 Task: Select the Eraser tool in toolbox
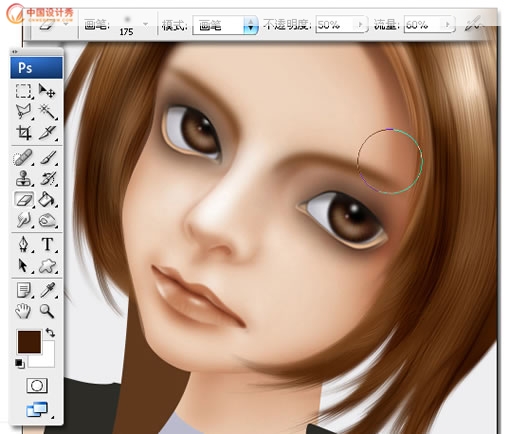24,200
